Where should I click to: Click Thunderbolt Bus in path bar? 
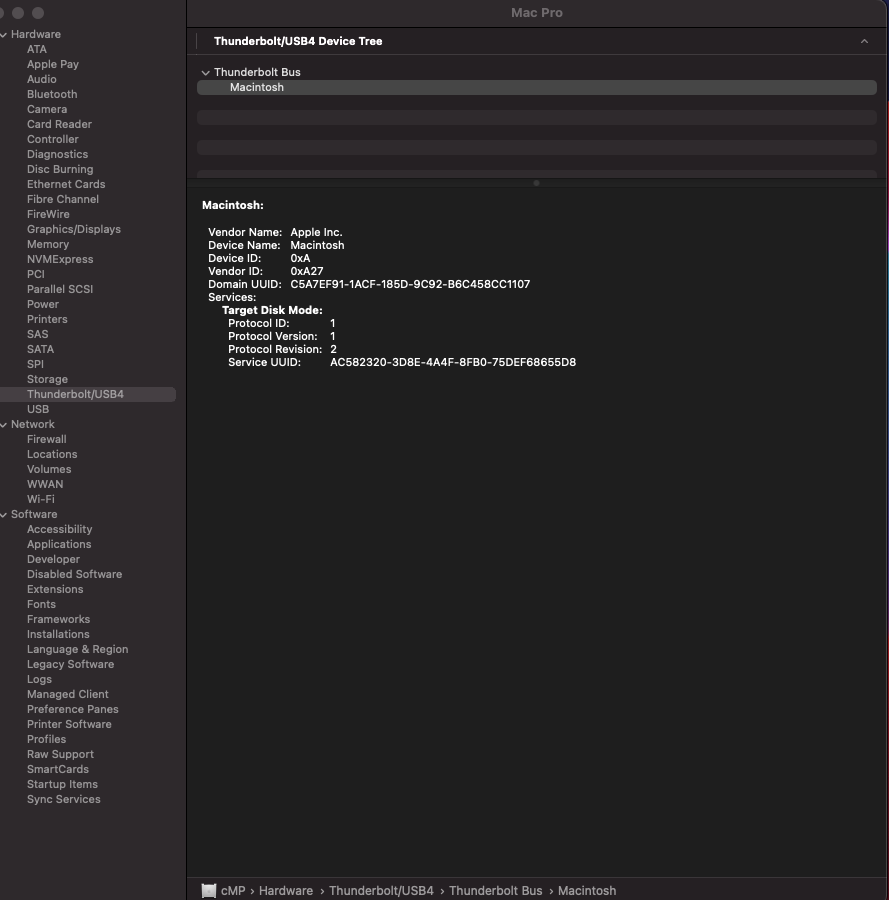(x=495, y=890)
